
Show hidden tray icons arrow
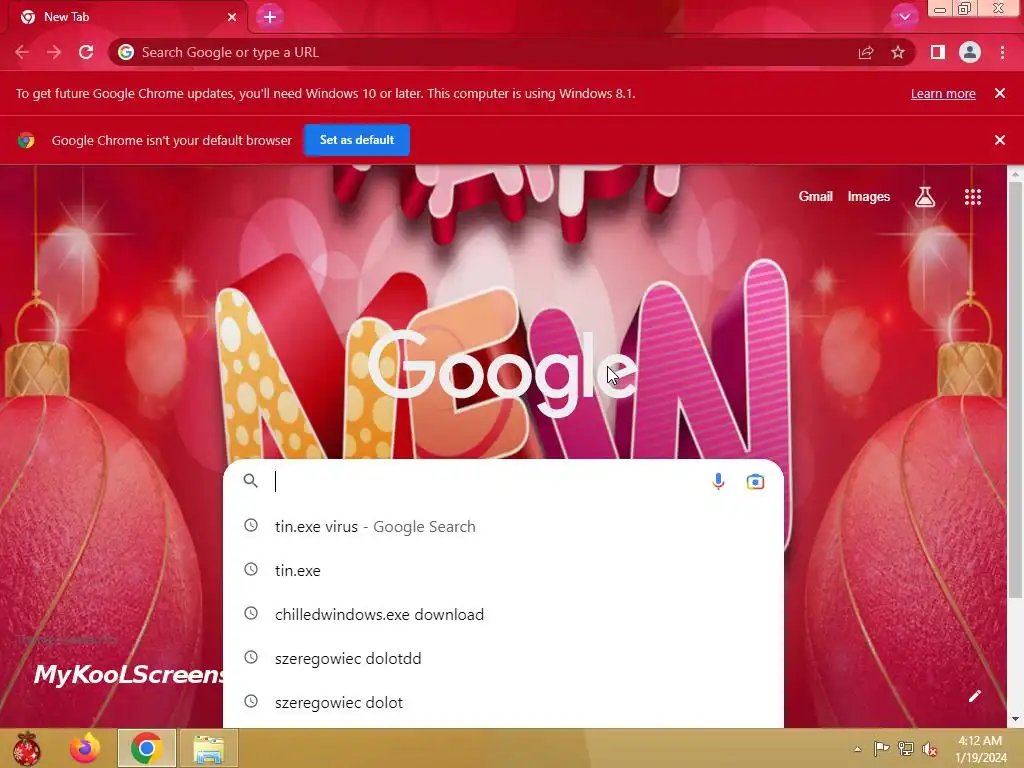coord(857,749)
